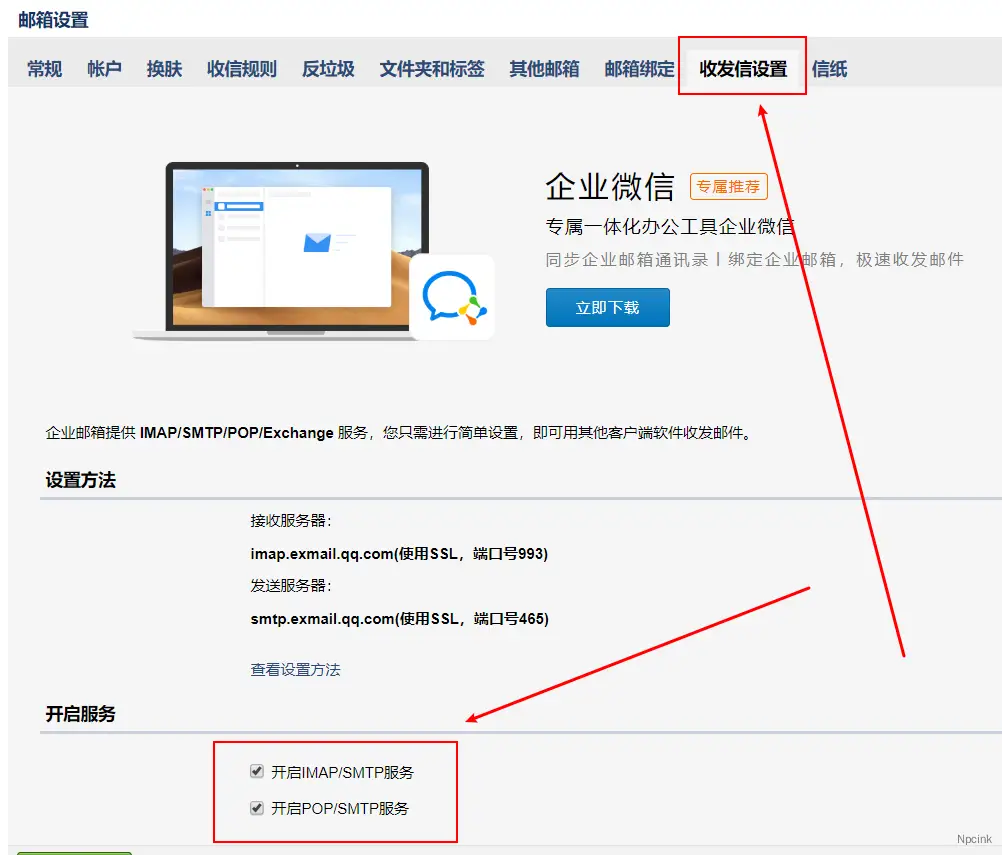Select the 反垃圾 tab
The height and width of the screenshot is (855, 1002).
pos(328,68)
